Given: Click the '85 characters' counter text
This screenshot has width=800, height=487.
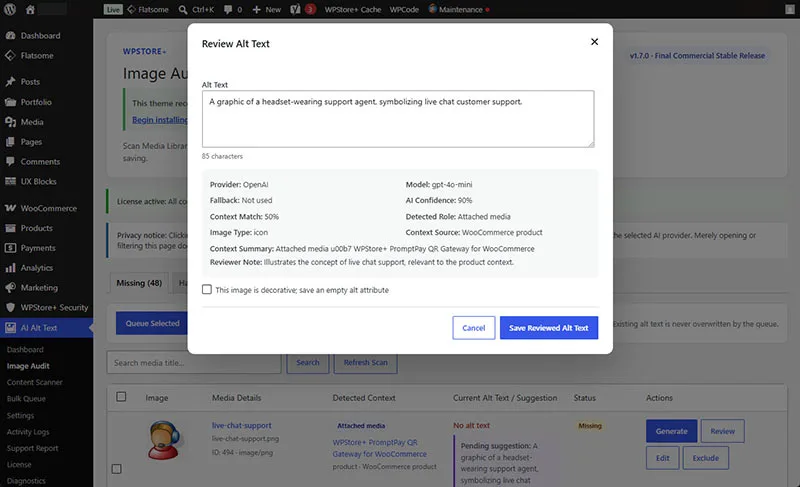Looking at the screenshot, I should click(222, 157).
